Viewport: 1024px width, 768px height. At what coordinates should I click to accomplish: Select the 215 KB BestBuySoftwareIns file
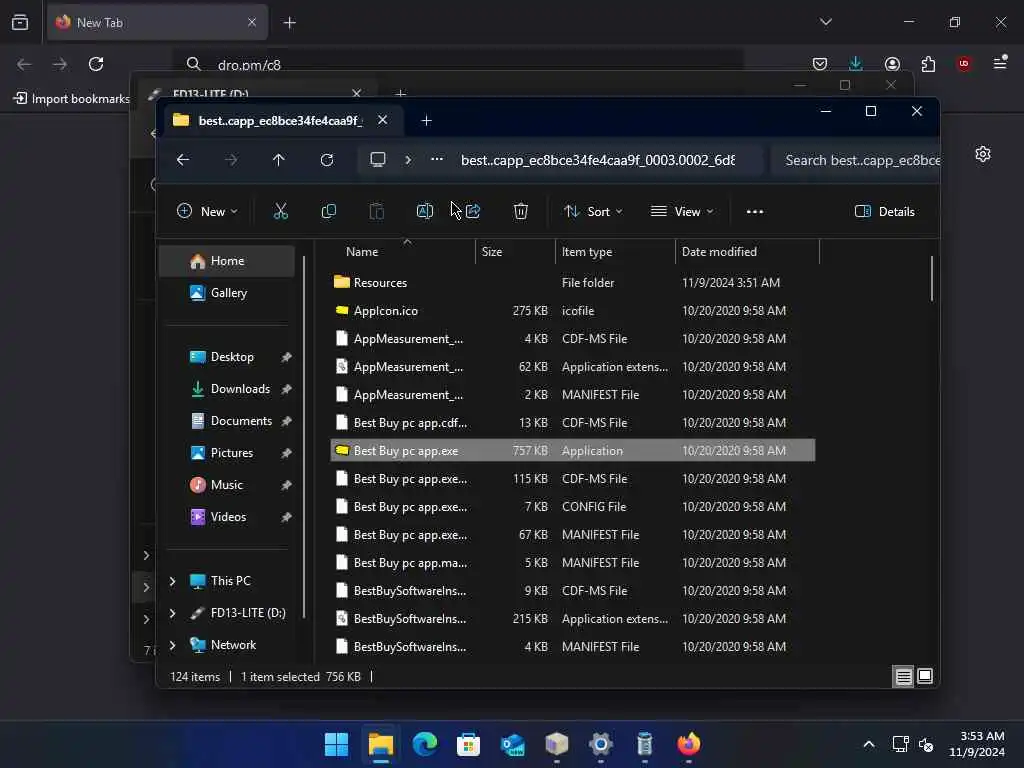click(x=573, y=618)
